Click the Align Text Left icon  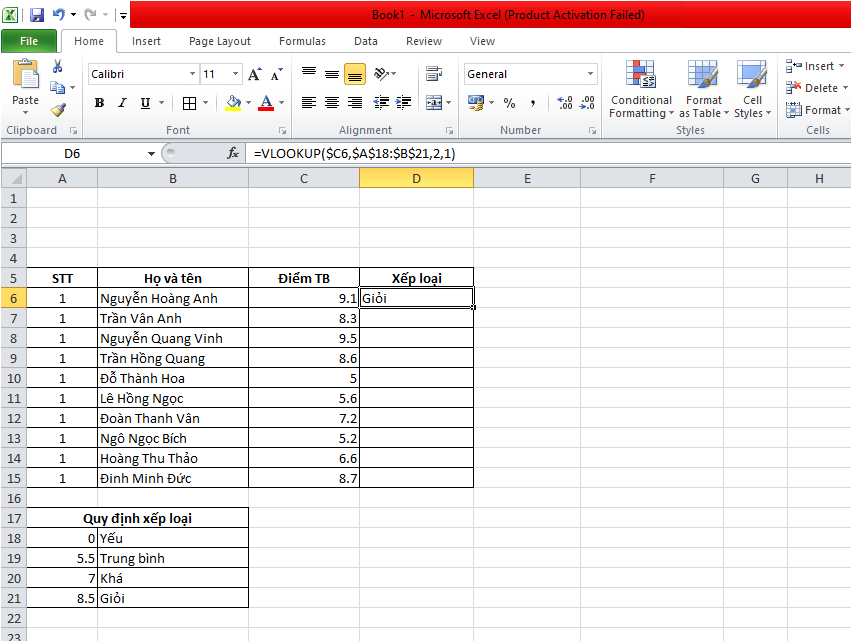coord(309,103)
